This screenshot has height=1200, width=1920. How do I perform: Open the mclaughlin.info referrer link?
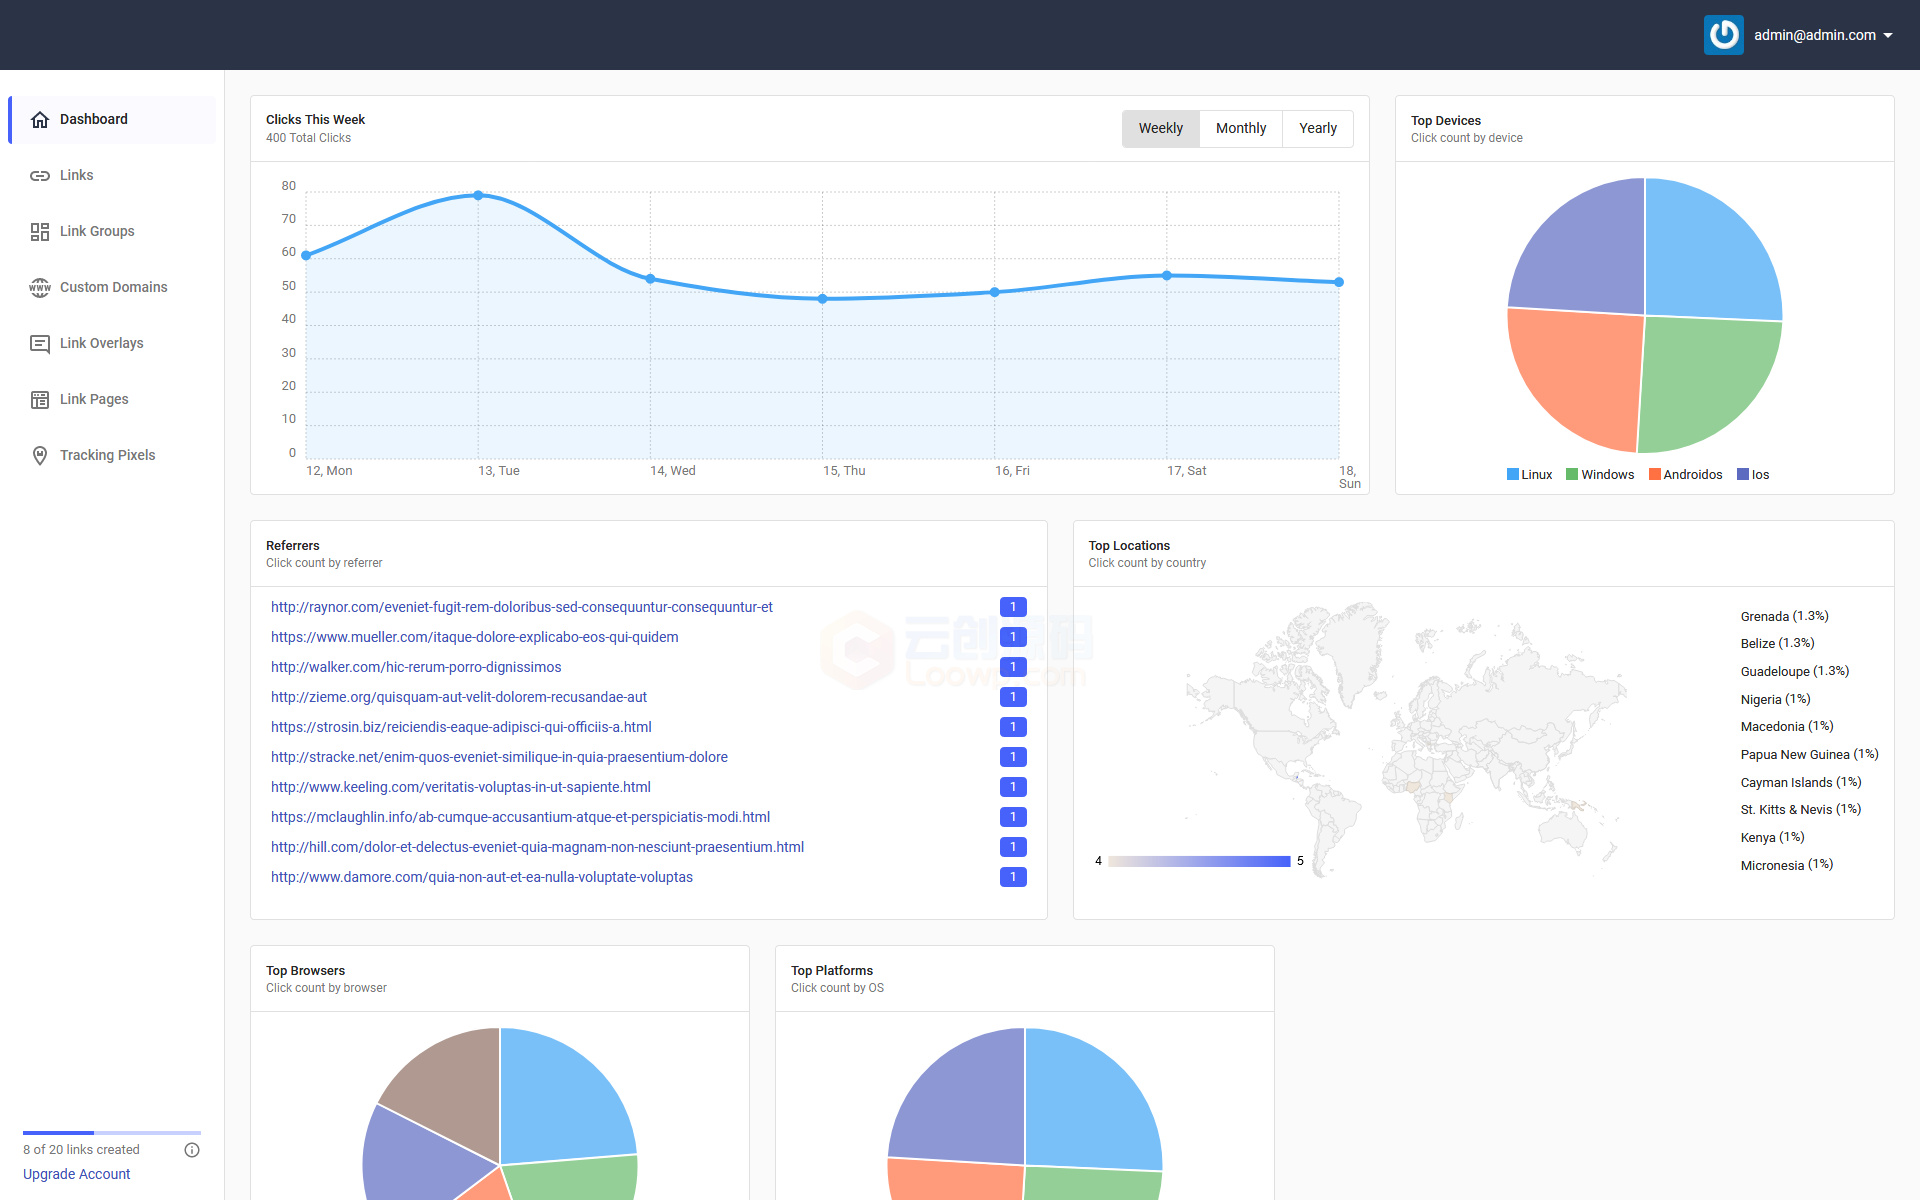point(520,817)
